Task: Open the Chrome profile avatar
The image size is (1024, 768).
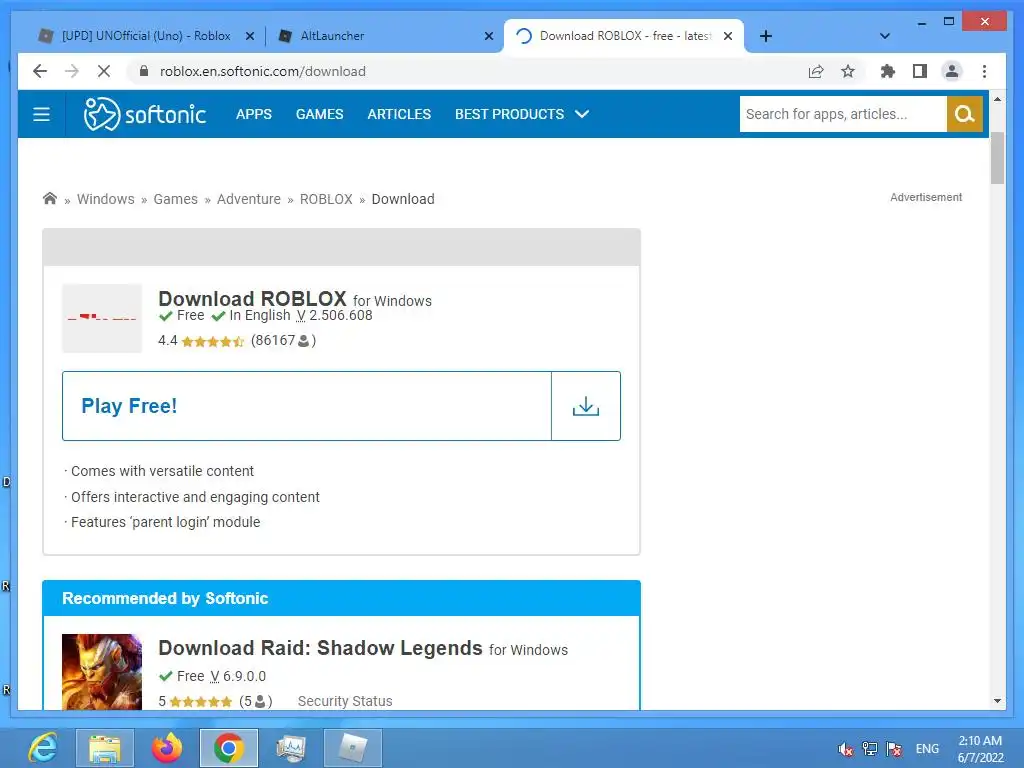Action: [952, 71]
